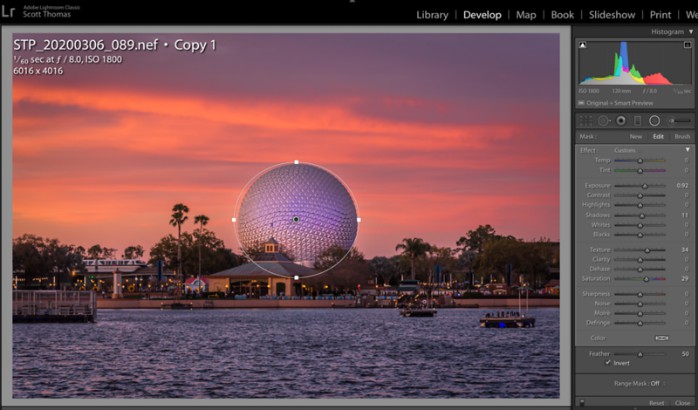Click the Saturation slider handle
Image resolution: width=698 pixels, height=410 pixels.
tap(646, 279)
